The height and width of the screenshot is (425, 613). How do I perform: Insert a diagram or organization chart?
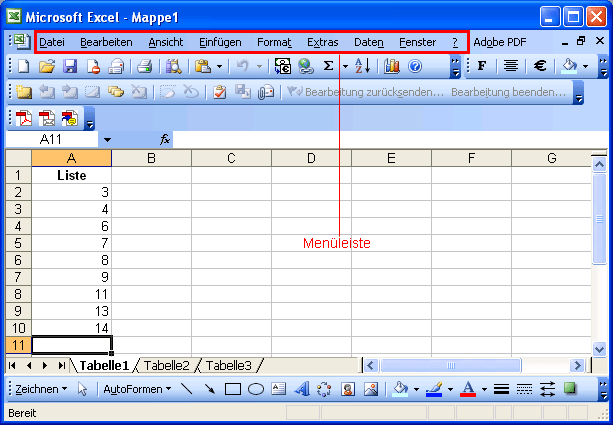point(324,389)
